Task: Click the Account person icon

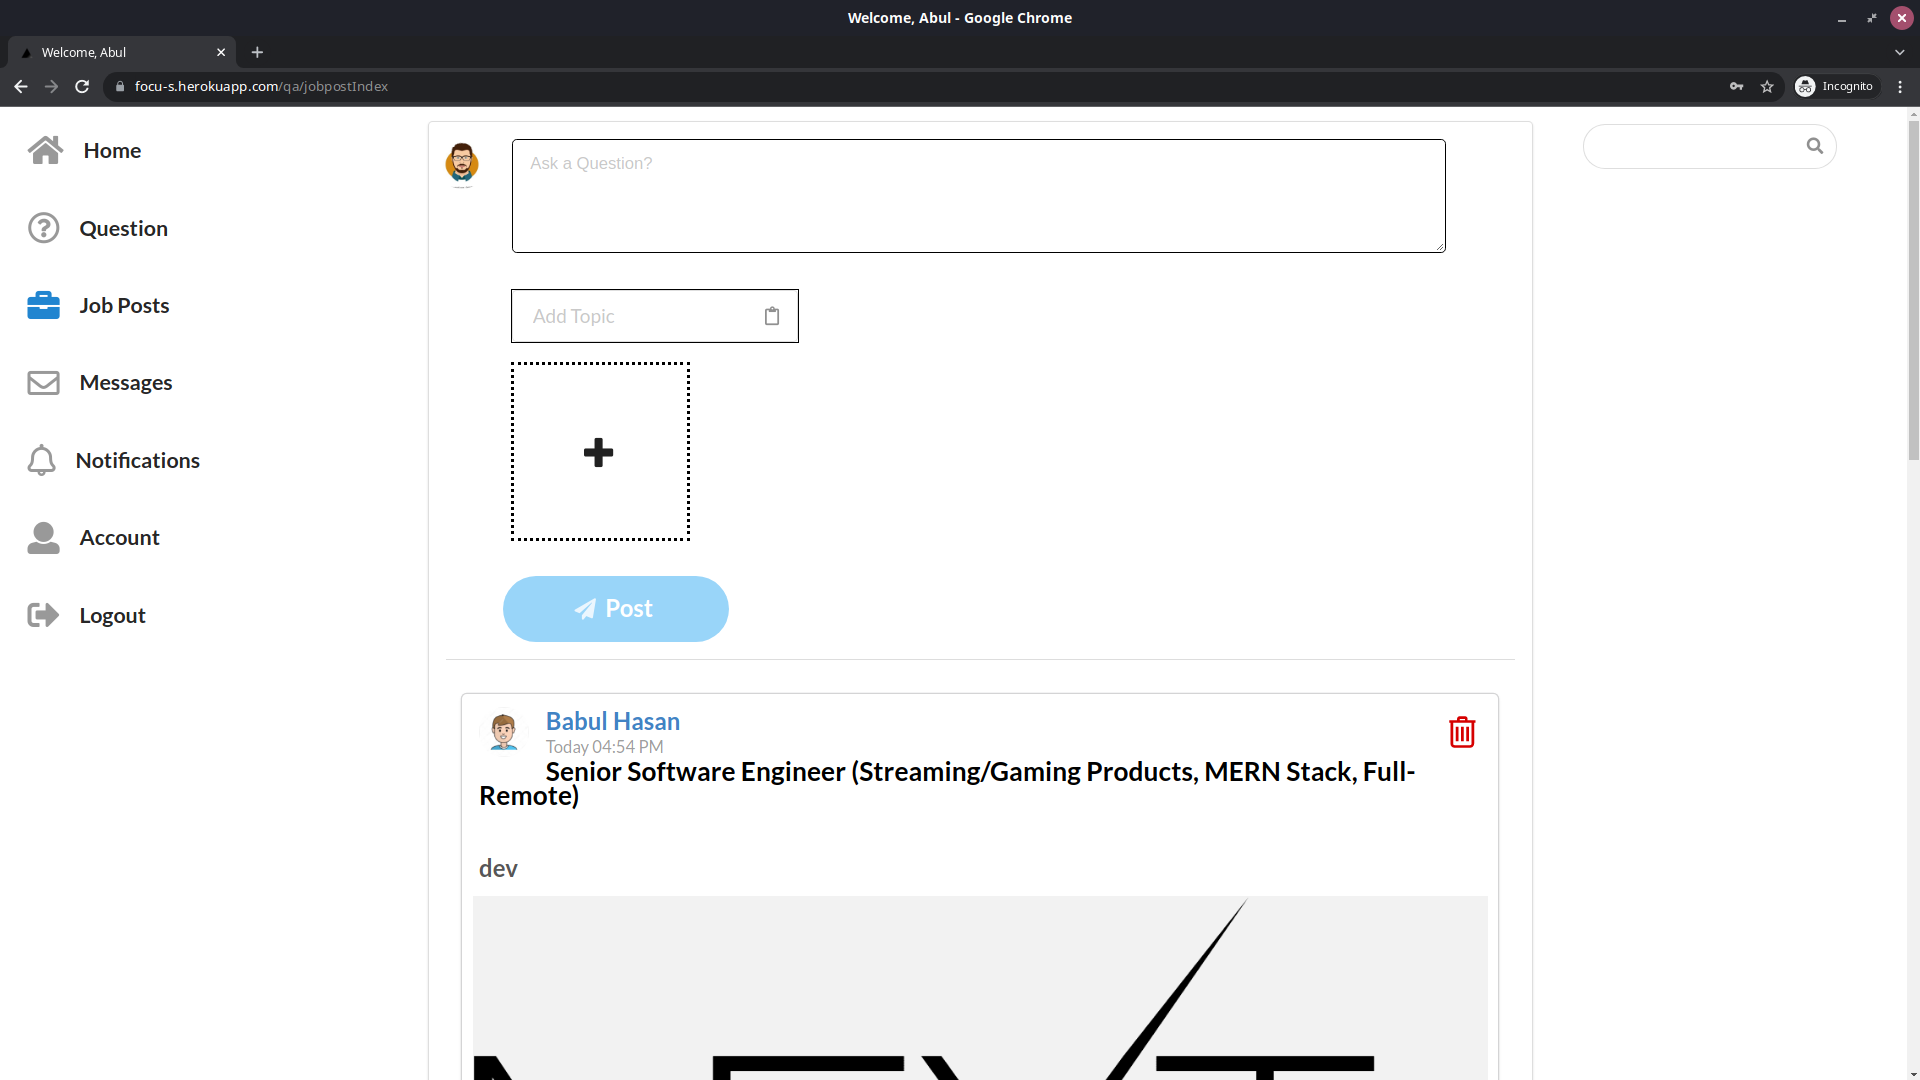Action: pos(42,537)
